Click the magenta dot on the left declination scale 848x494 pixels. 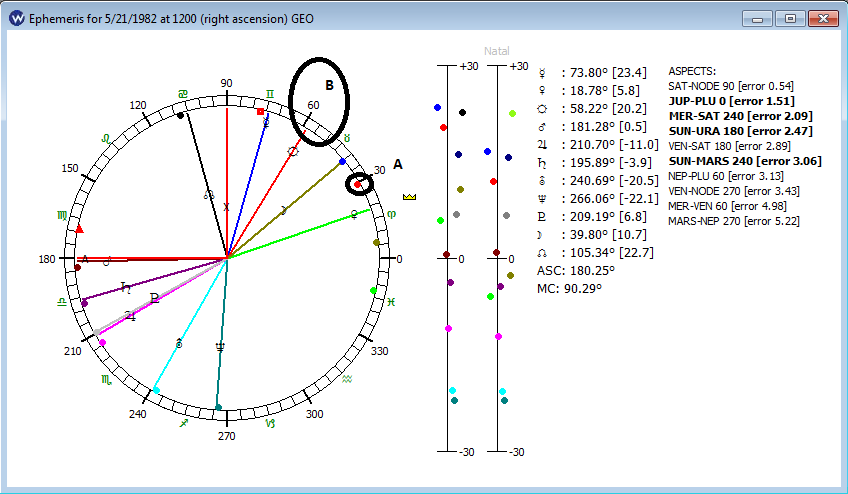coord(448,328)
